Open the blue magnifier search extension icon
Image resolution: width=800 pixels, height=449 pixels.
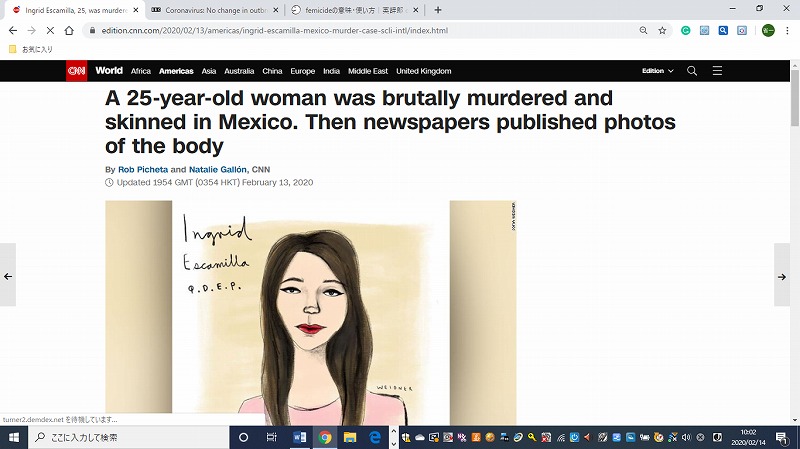coord(723,31)
